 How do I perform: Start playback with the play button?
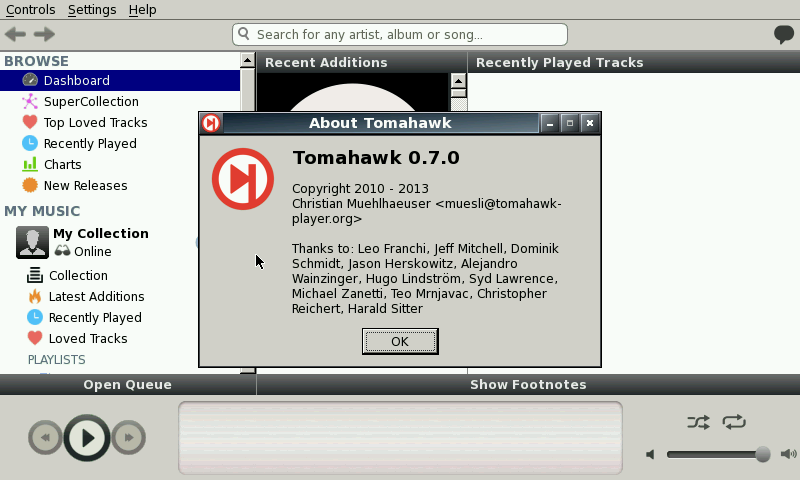click(x=87, y=438)
